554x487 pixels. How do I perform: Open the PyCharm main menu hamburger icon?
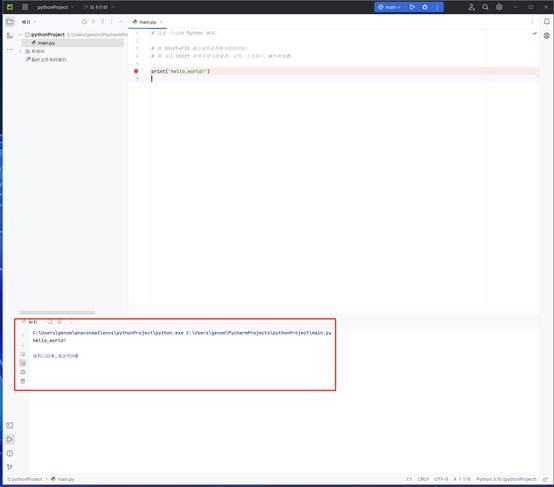click(25, 7)
